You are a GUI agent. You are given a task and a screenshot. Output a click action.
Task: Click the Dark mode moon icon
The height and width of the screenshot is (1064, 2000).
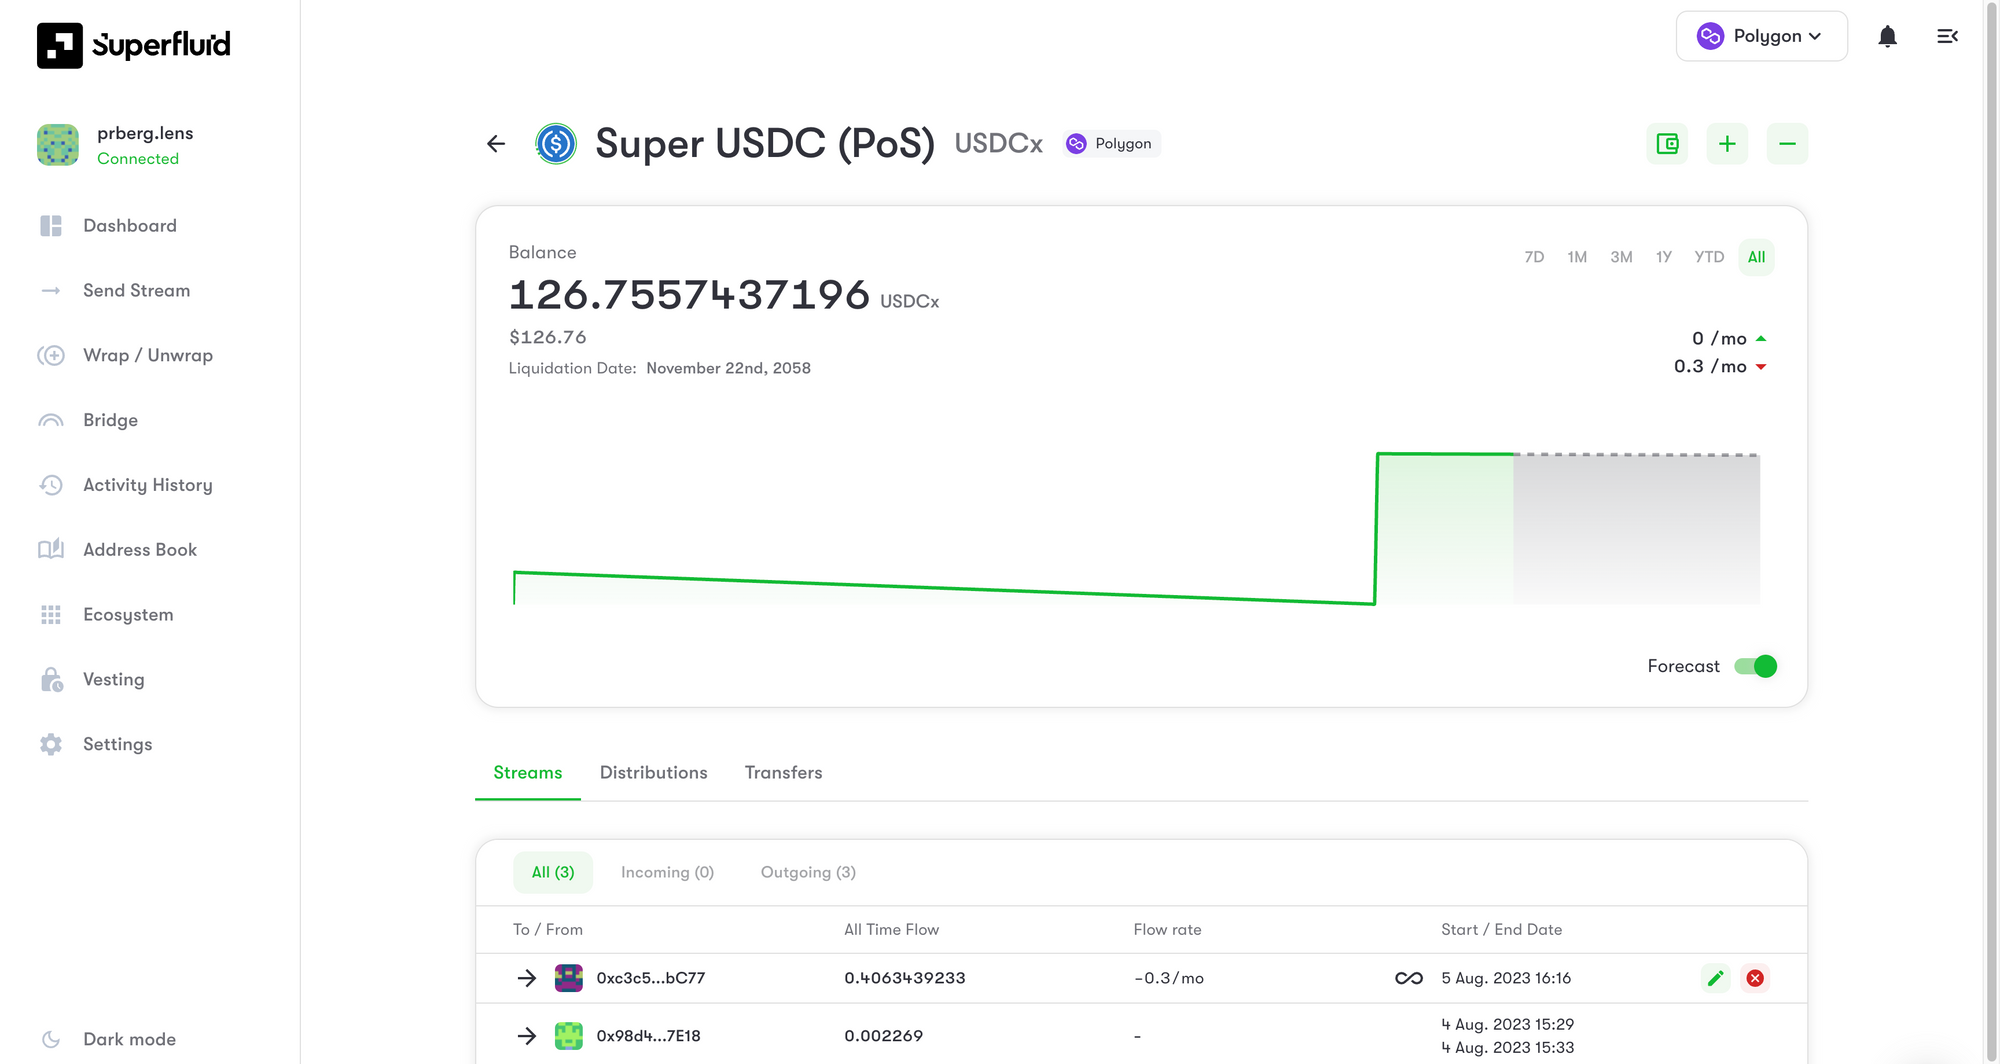(x=51, y=1039)
